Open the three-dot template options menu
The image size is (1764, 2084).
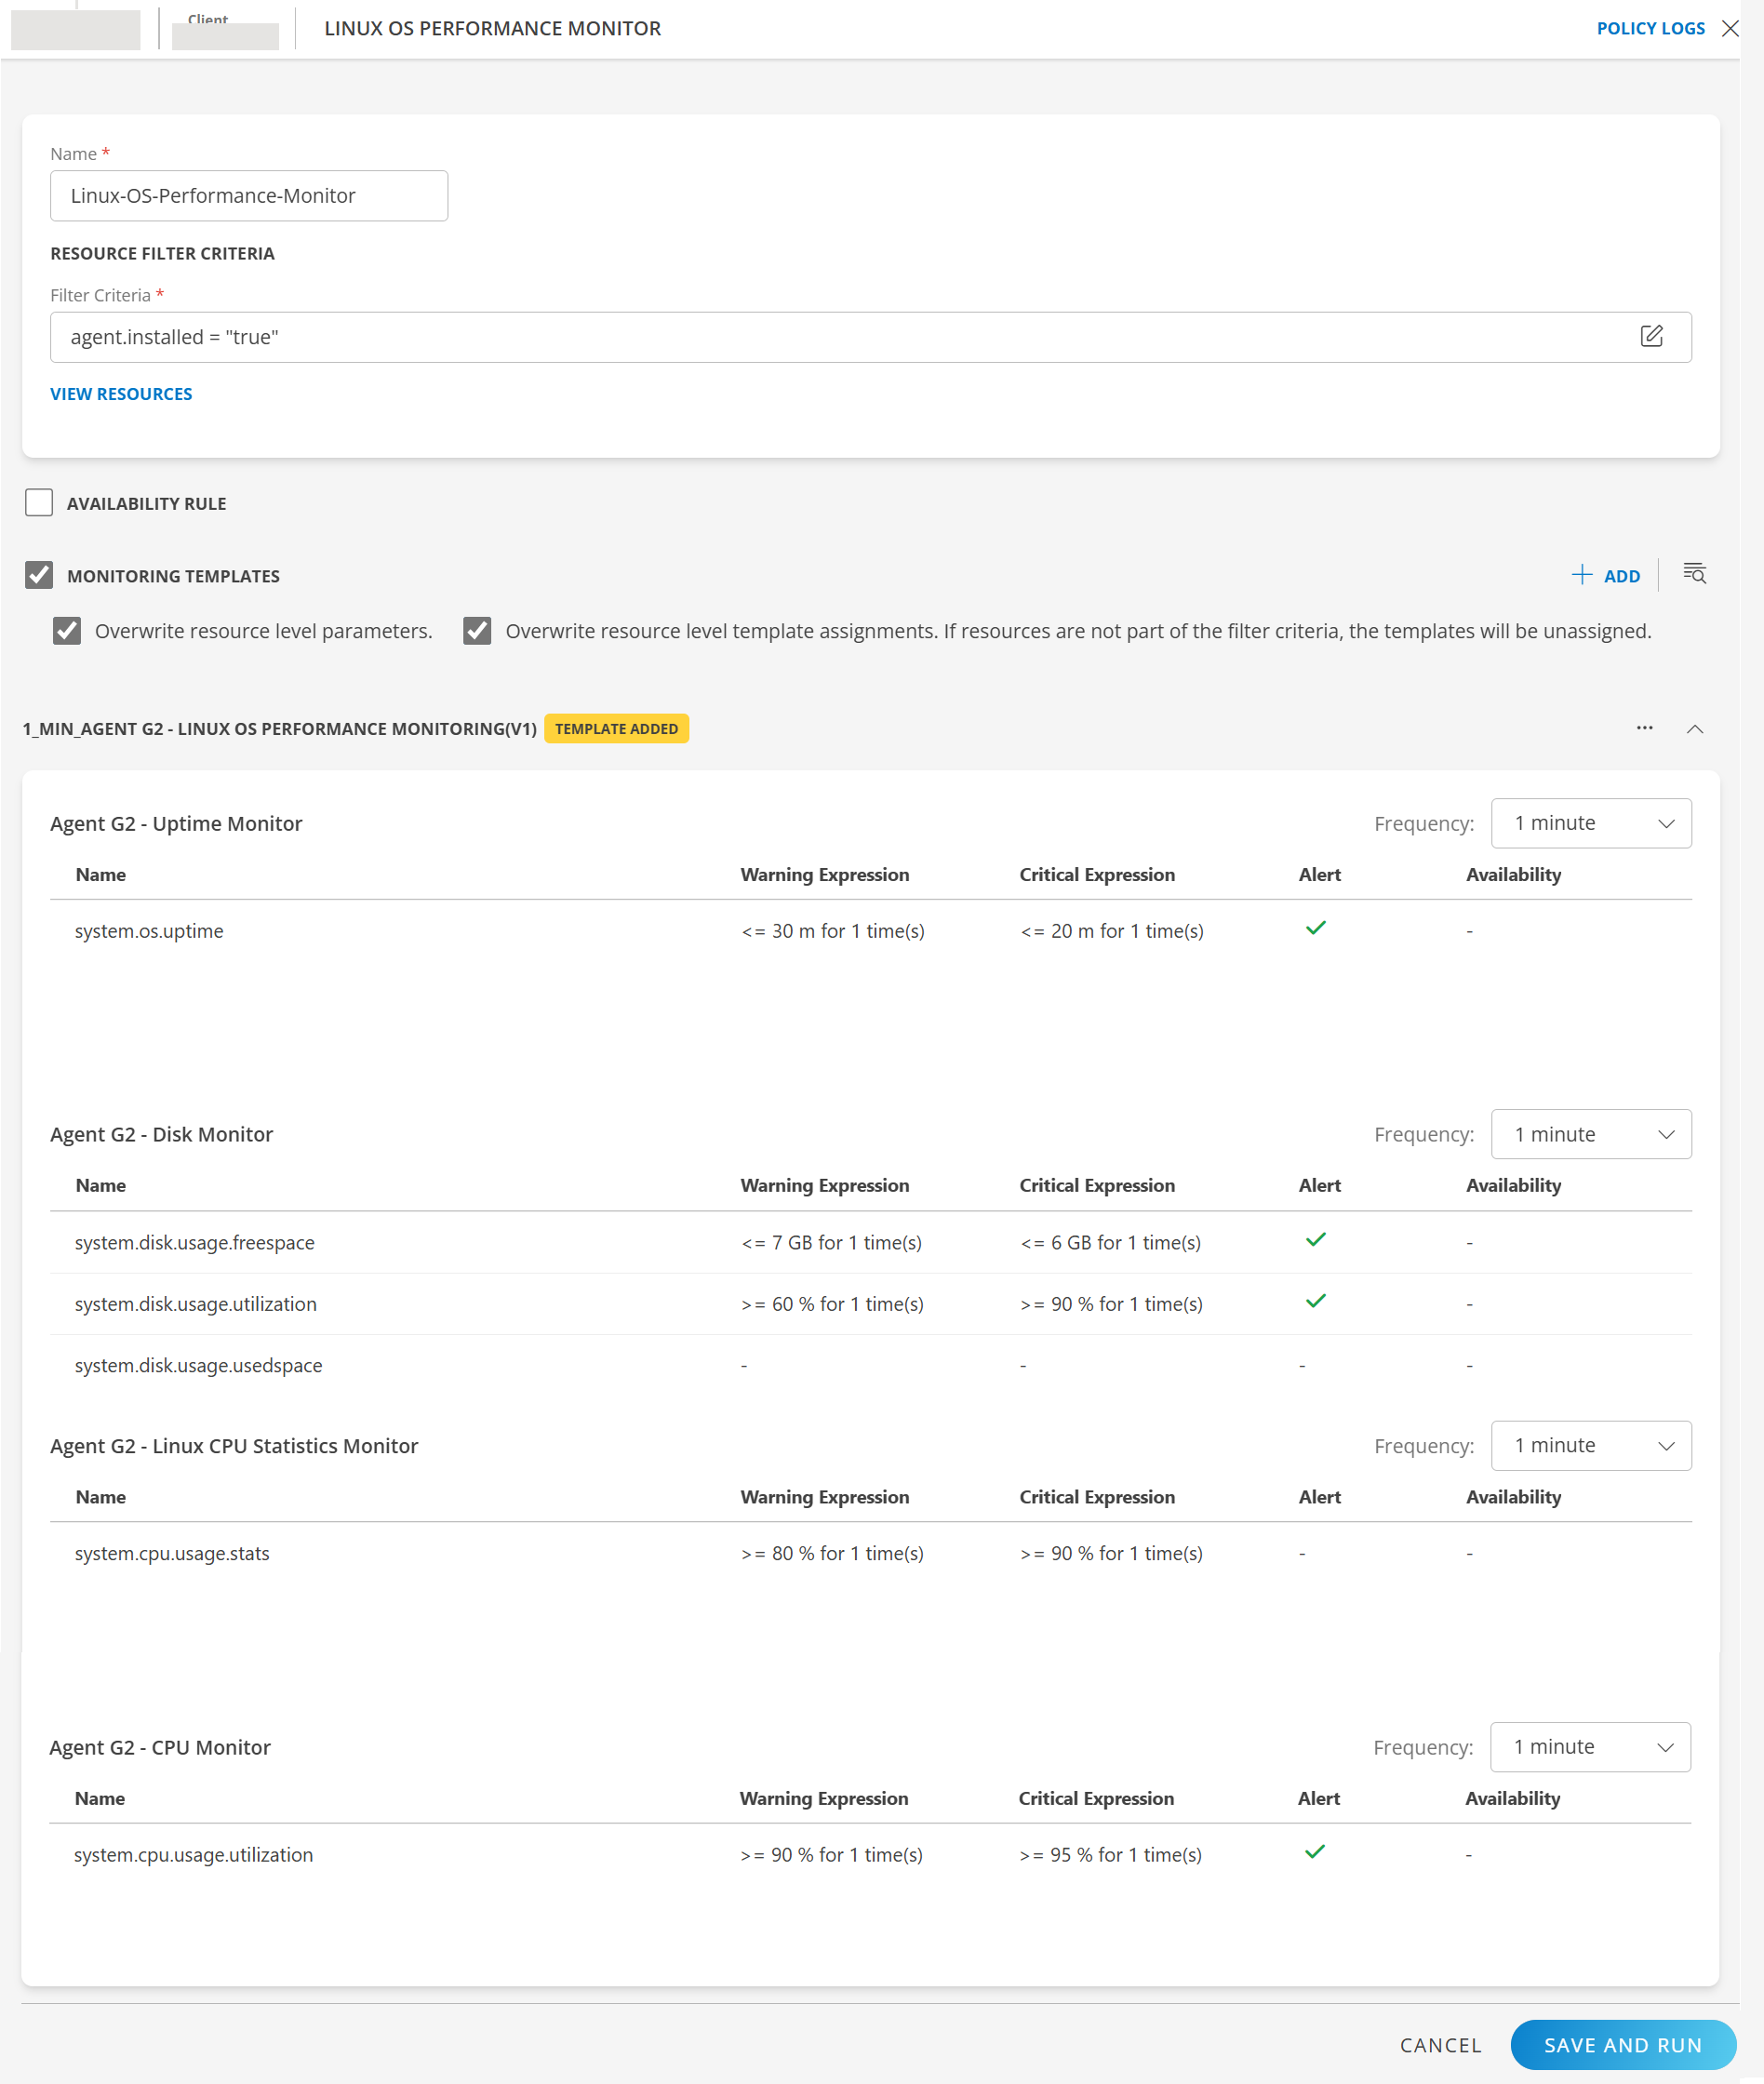coord(1644,728)
